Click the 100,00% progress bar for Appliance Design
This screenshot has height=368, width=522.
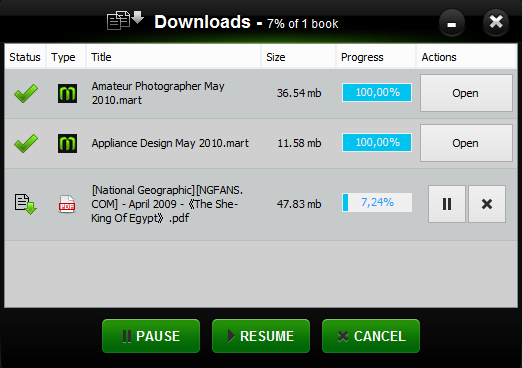(x=377, y=143)
